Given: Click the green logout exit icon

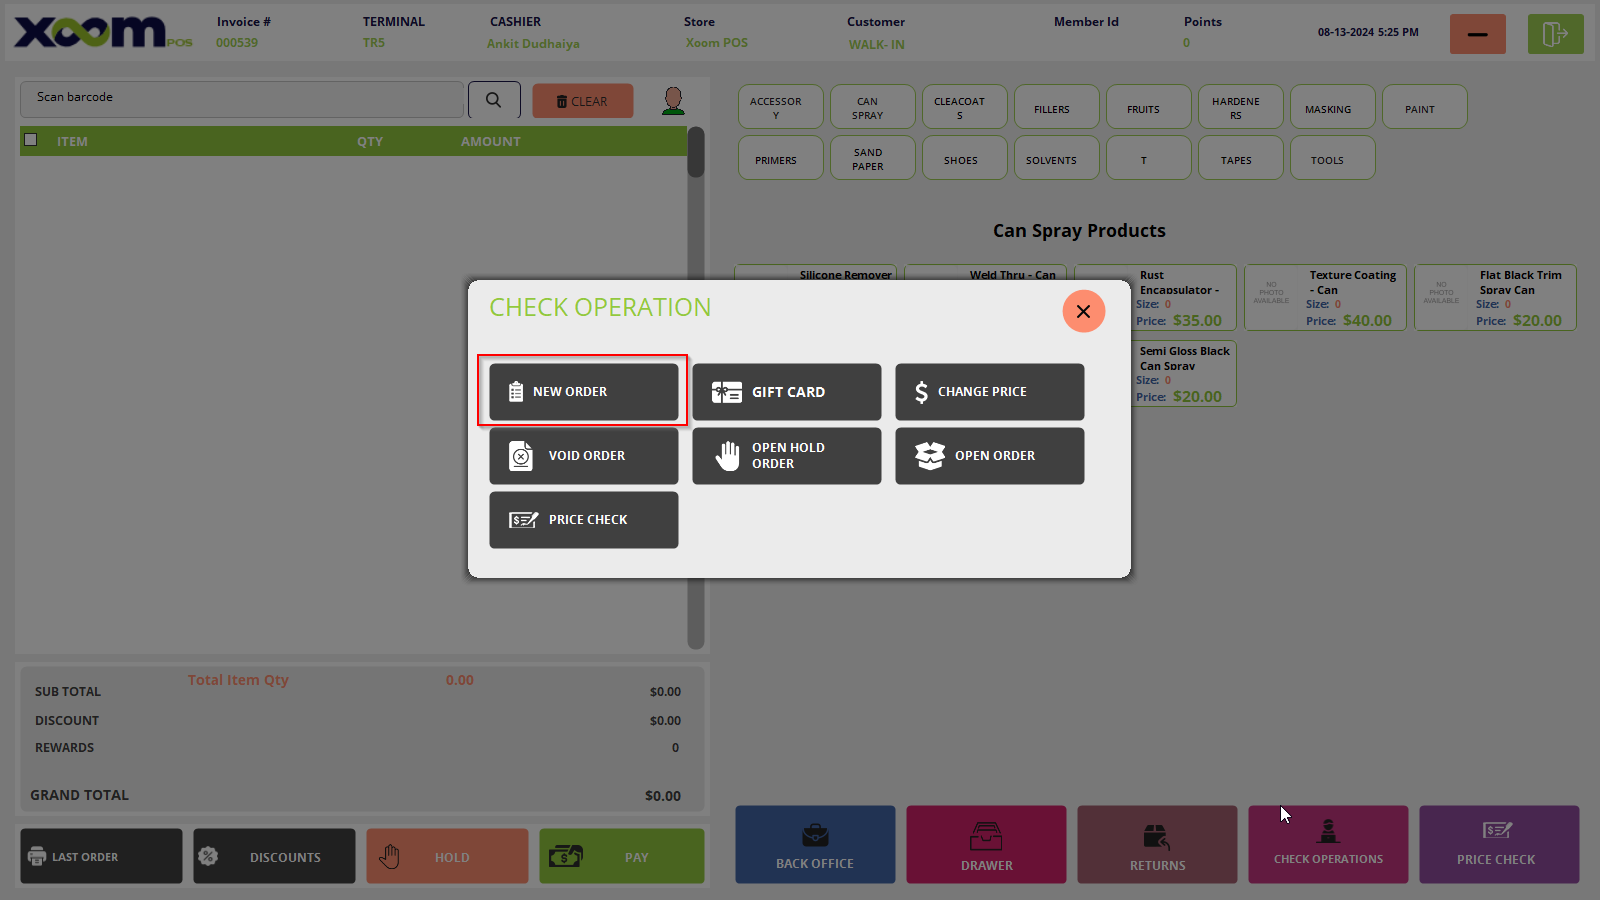Looking at the screenshot, I should 1555,34.
